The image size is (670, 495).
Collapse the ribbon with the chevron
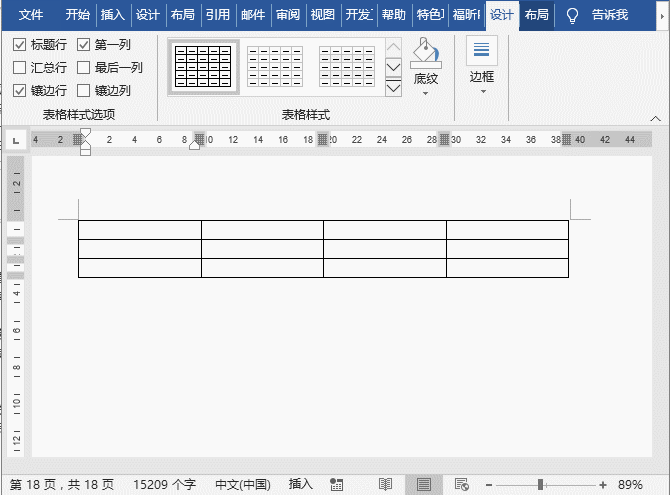tap(655, 119)
